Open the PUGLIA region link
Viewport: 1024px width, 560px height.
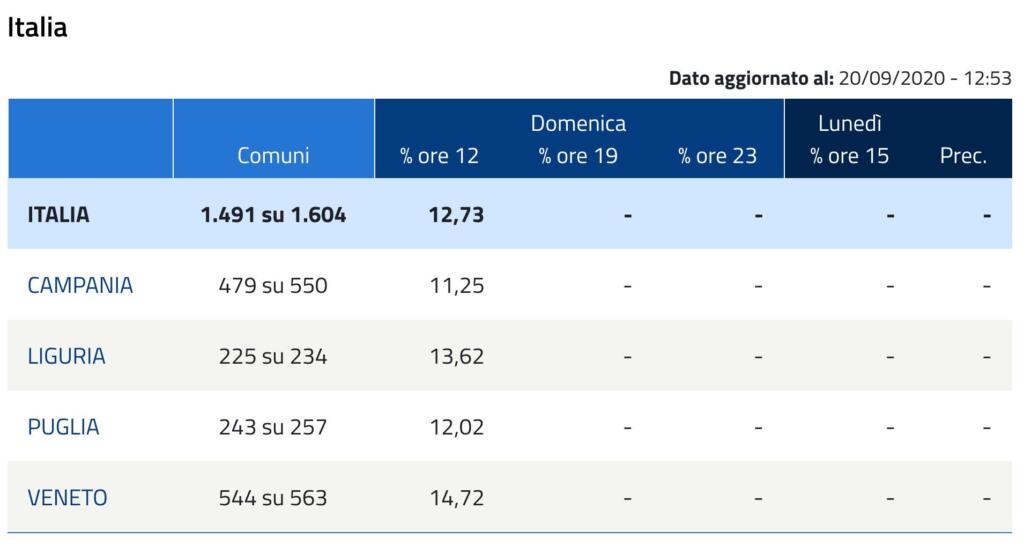[63, 427]
